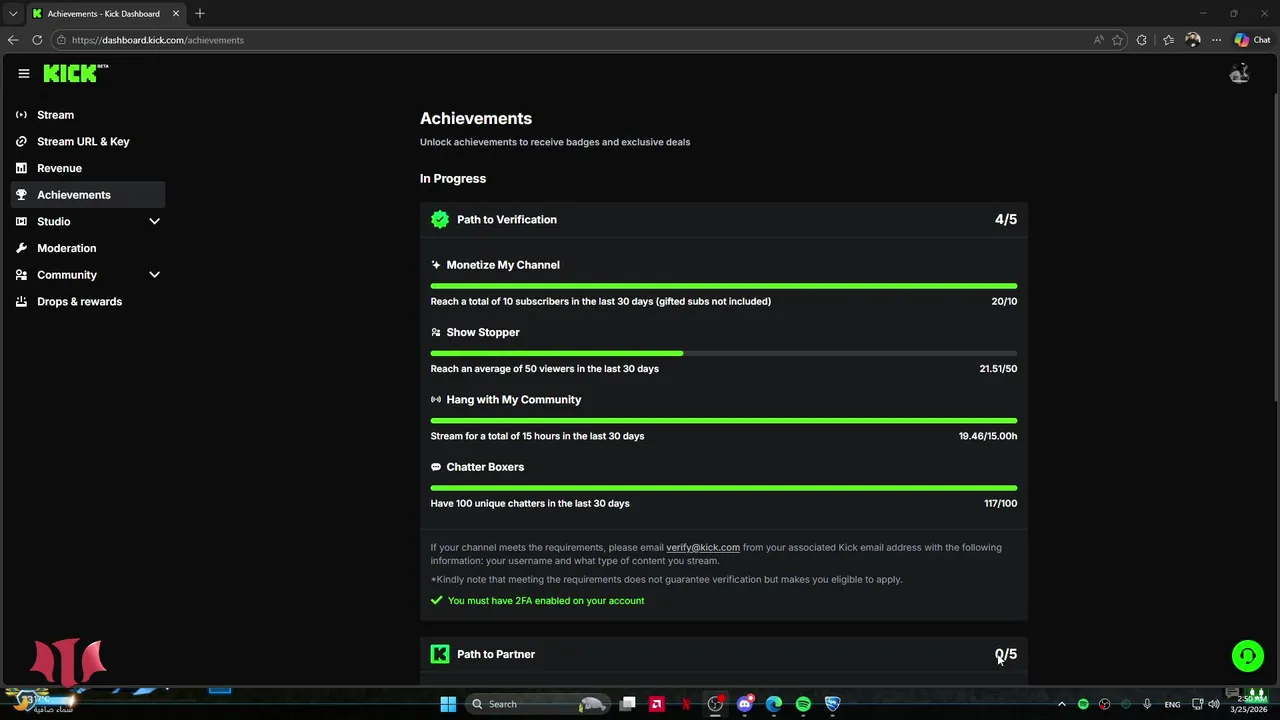Open the hamburger sidebar menu
The image size is (1280, 720).
point(24,73)
